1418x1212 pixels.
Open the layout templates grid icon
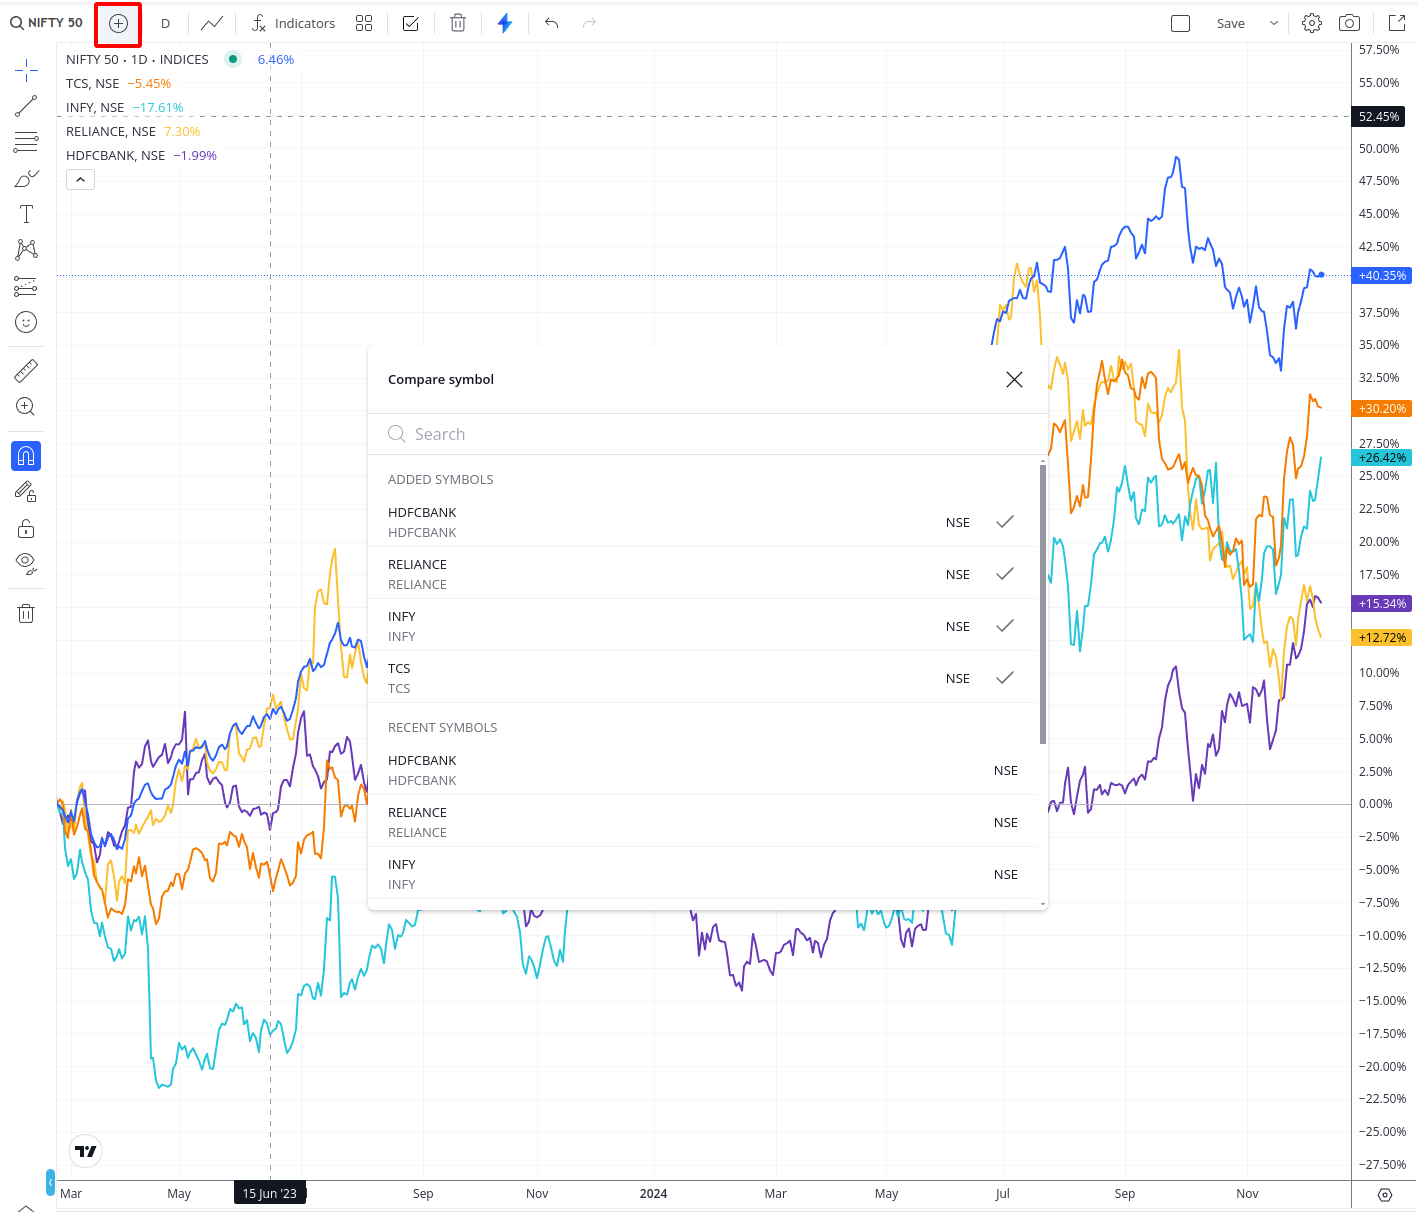tap(364, 23)
